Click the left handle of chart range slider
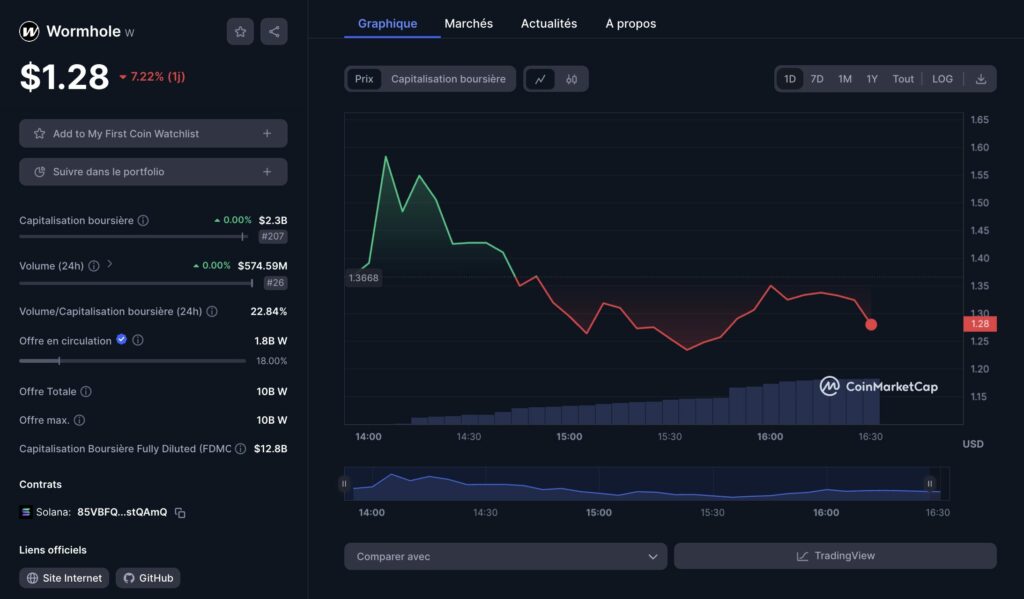 point(344,483)
